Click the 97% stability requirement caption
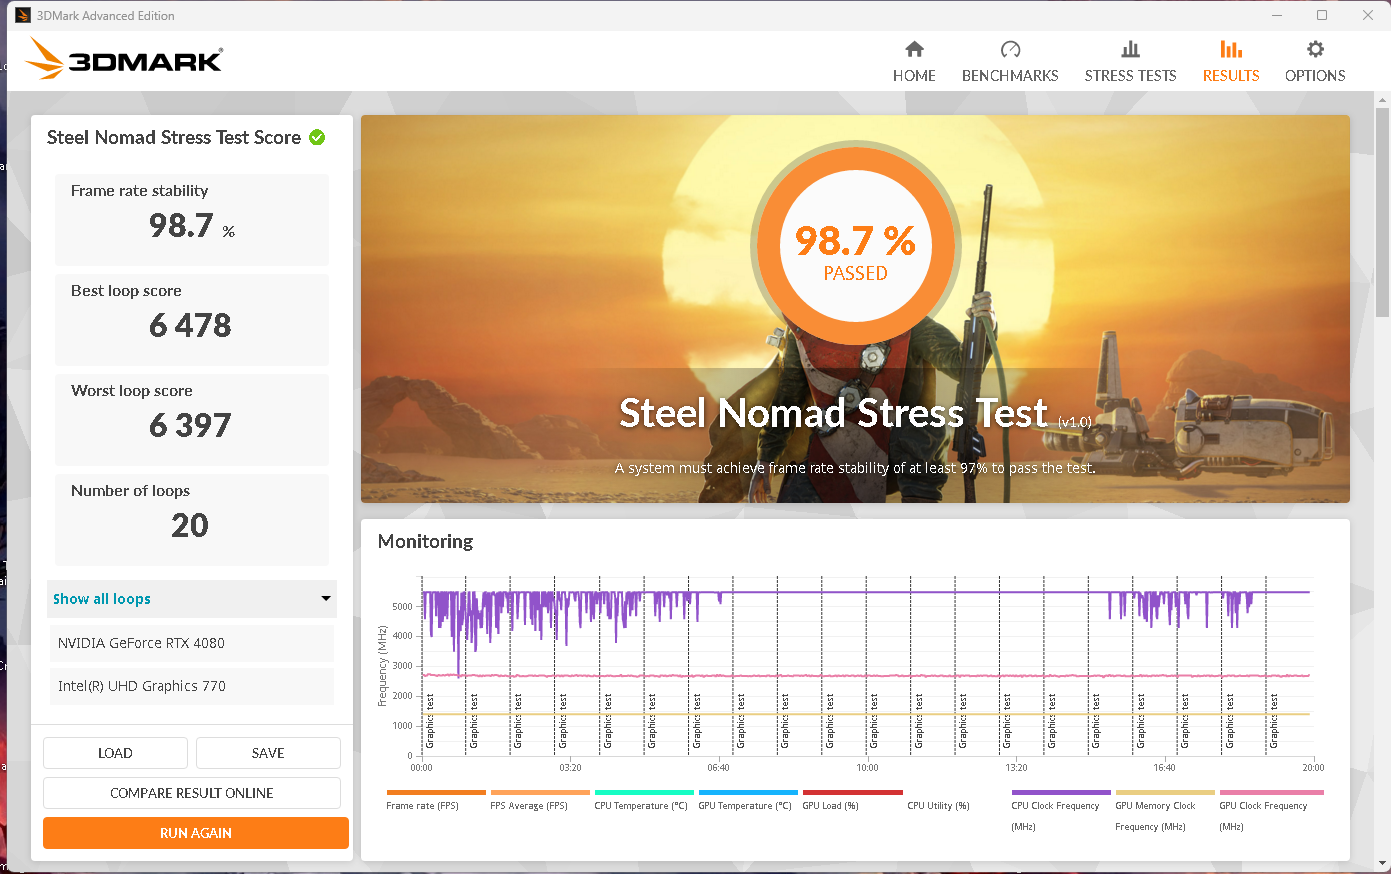This screenshot has height=874, width=1391. coord(855,468)
